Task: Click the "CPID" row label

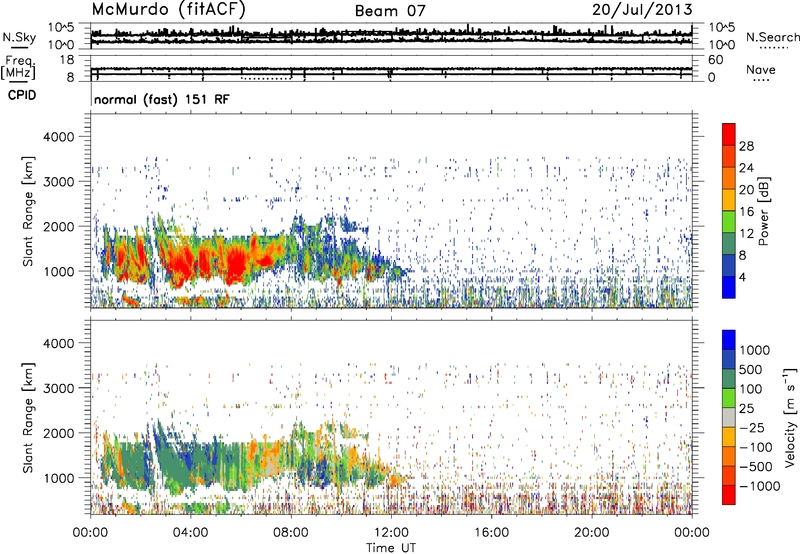Action: coord(22,95)
